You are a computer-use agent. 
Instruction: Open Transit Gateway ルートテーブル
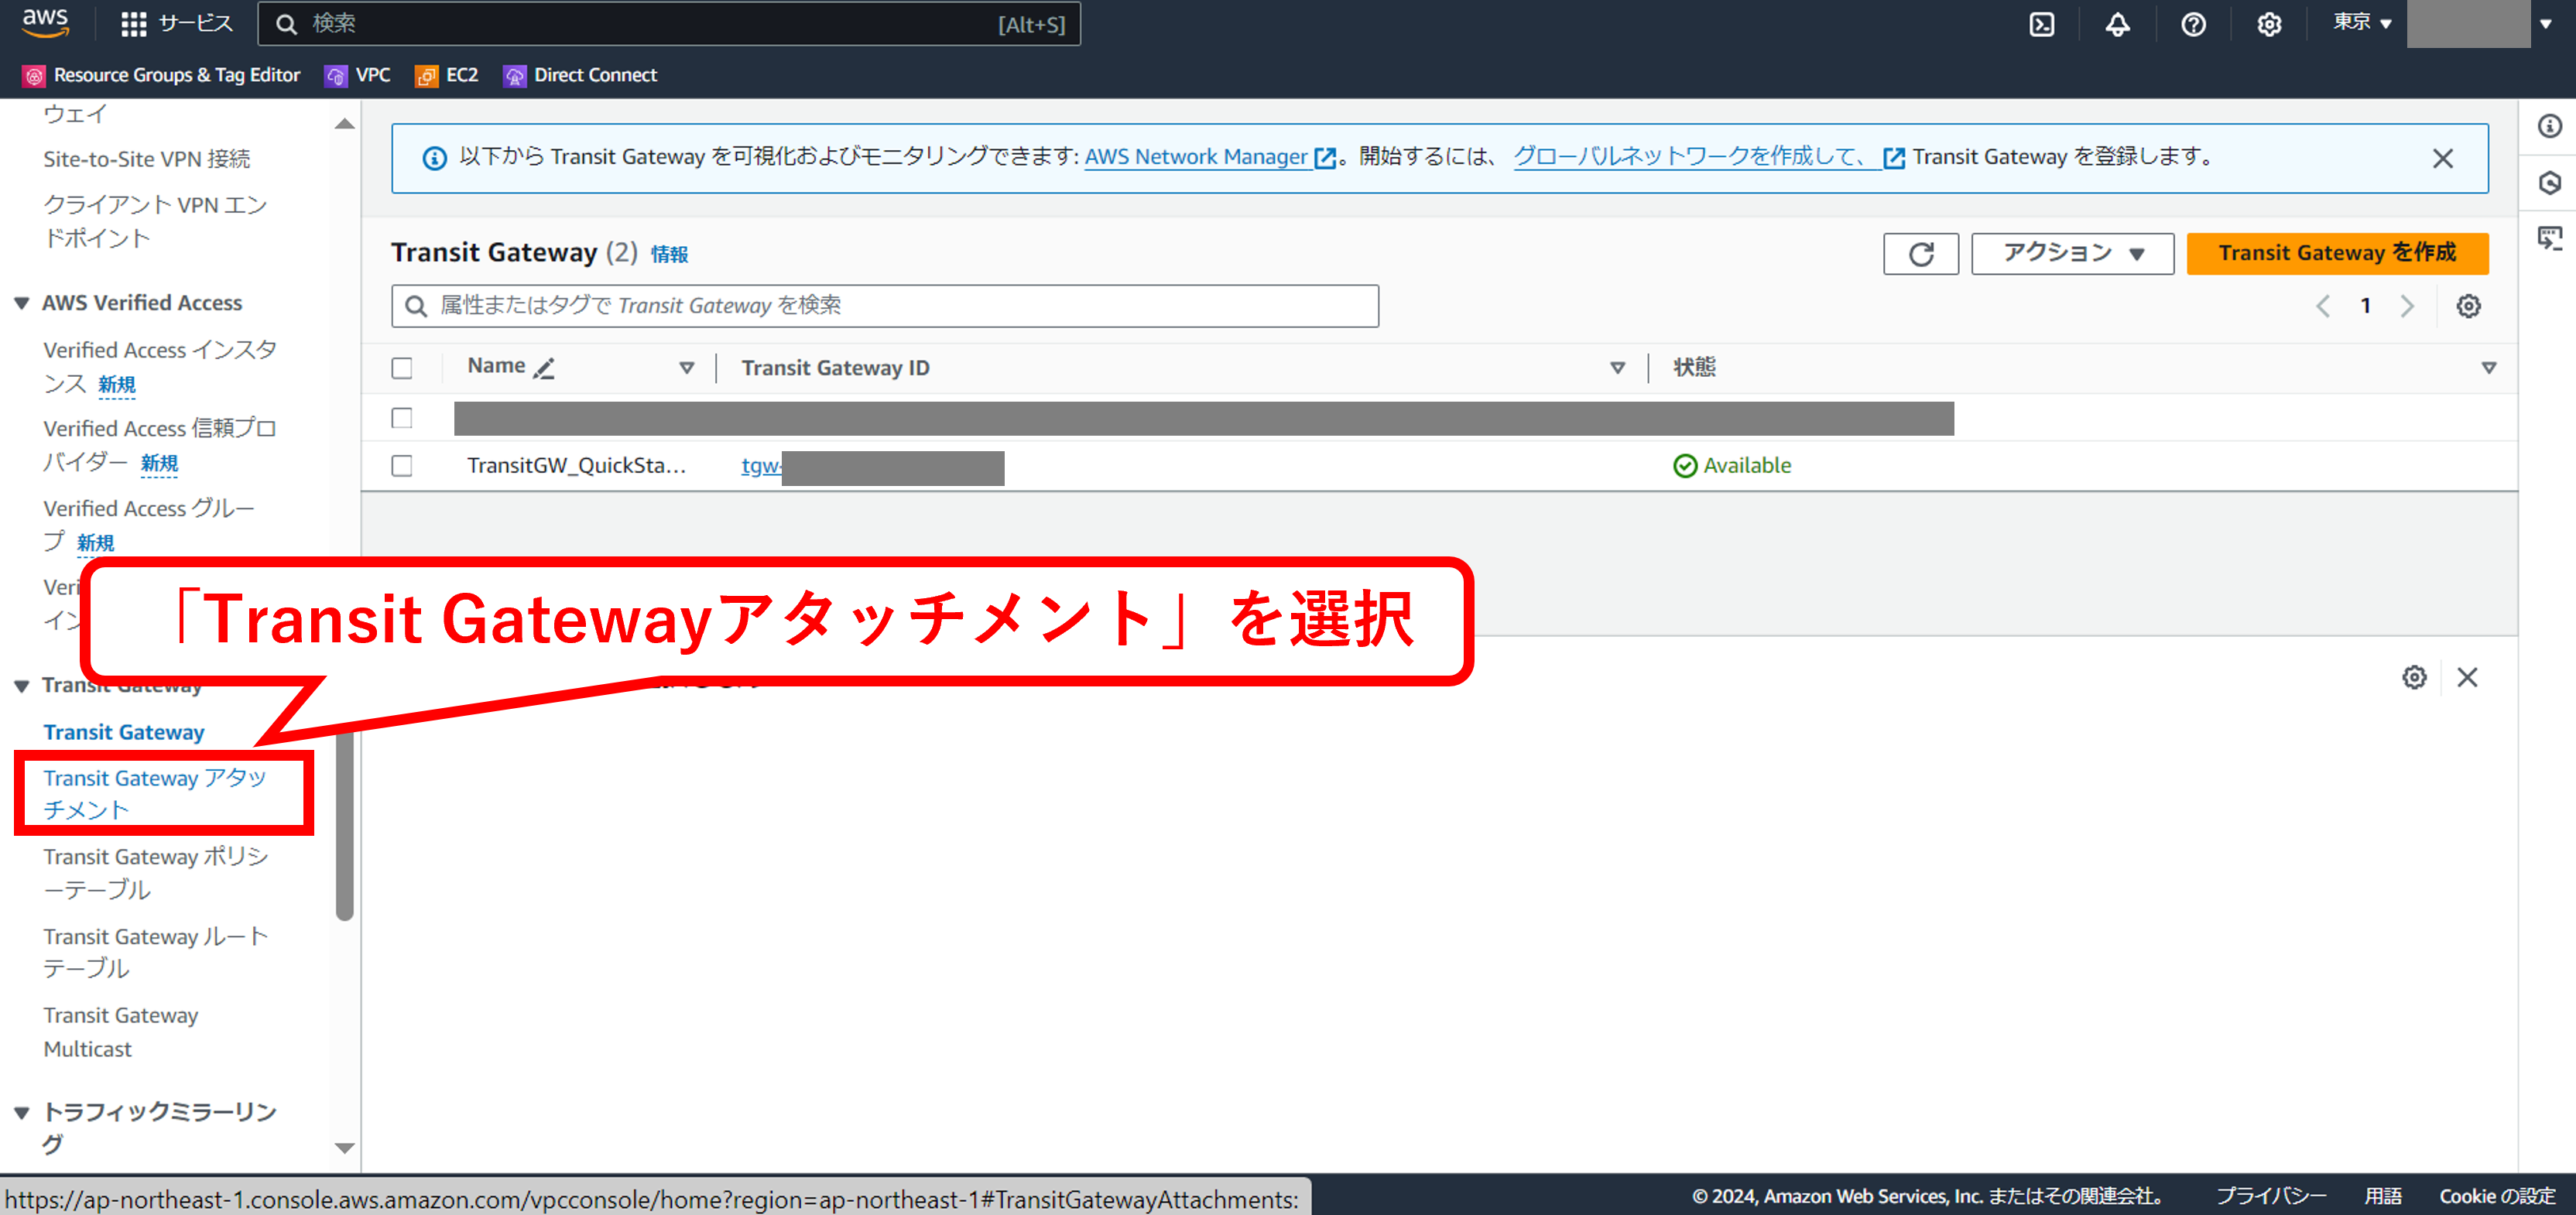pos(156,952)
